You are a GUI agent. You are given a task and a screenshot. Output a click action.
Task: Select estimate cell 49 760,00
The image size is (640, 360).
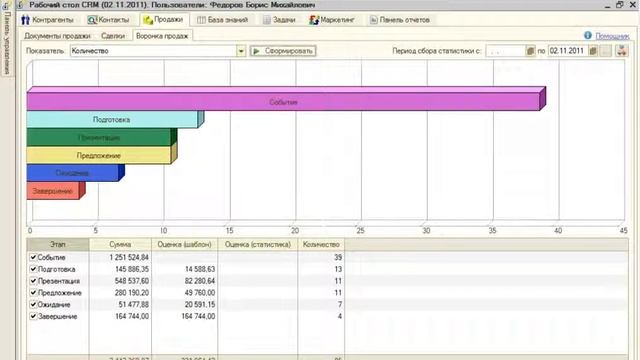[x=184, y=293]
